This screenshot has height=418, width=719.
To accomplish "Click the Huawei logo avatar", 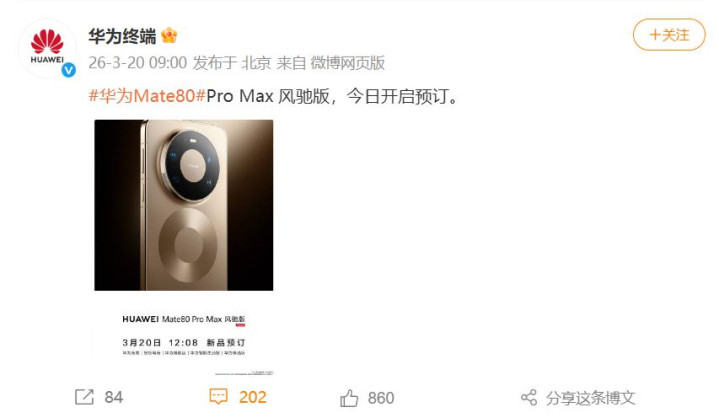I will tap(47, 47).
